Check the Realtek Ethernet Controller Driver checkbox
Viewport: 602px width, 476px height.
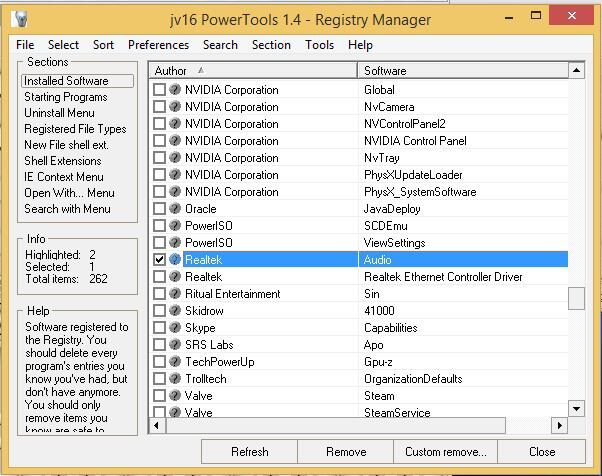159,276
